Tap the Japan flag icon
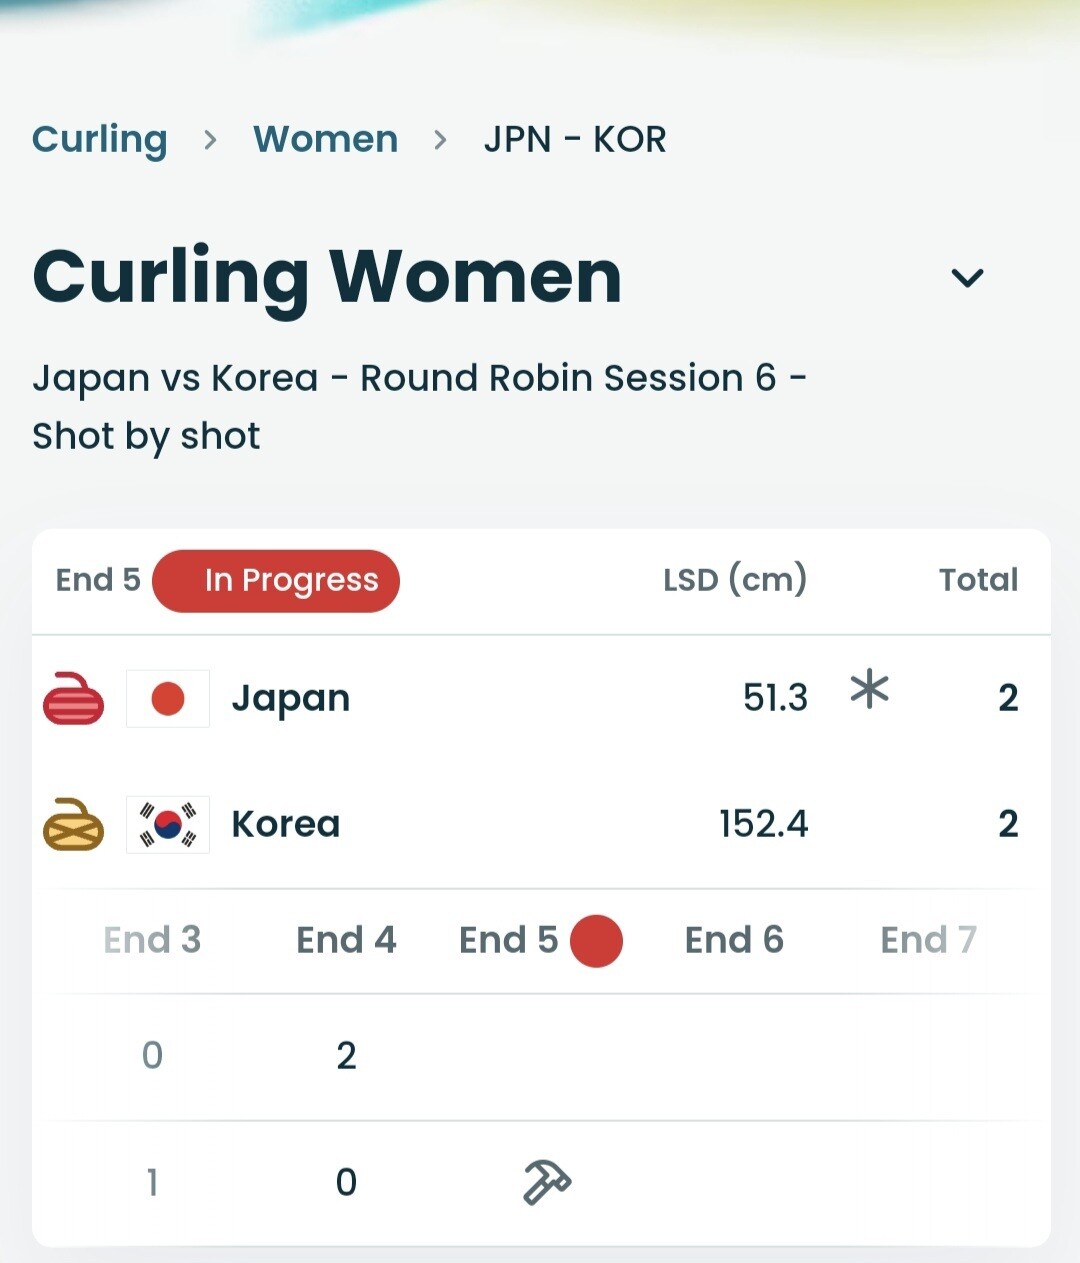Viewport: 1080px width, 1263px height. click(168, 698)
